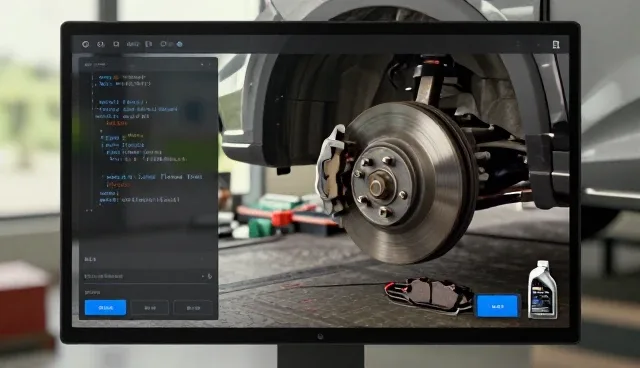Click the red underlined word in the code editor
The image size is (640, 368).
pyautogui.click(x=119, y=185)
